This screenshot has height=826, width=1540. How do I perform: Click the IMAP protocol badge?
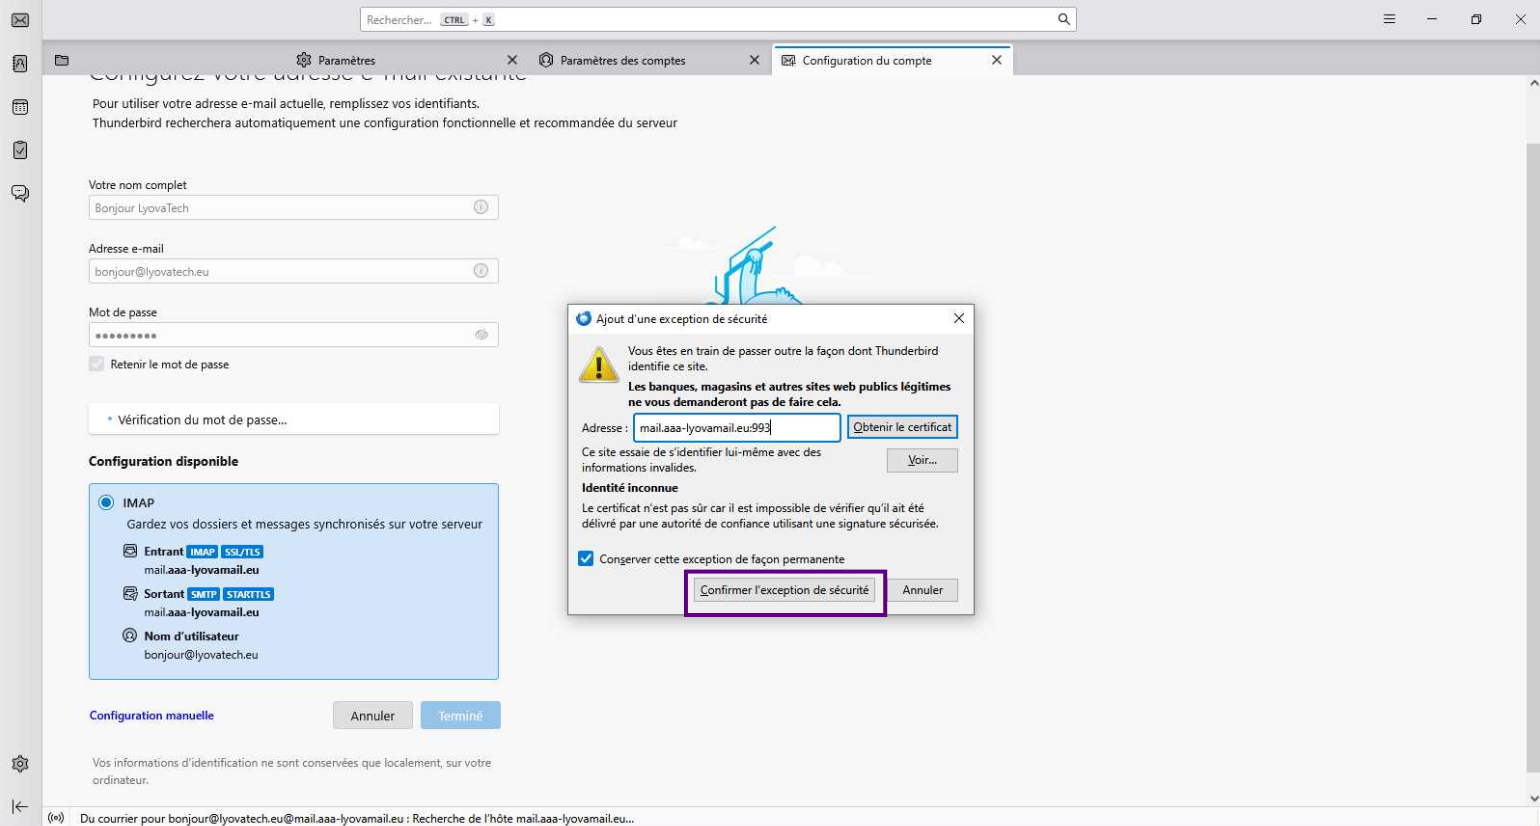click(x=203, y=552)
